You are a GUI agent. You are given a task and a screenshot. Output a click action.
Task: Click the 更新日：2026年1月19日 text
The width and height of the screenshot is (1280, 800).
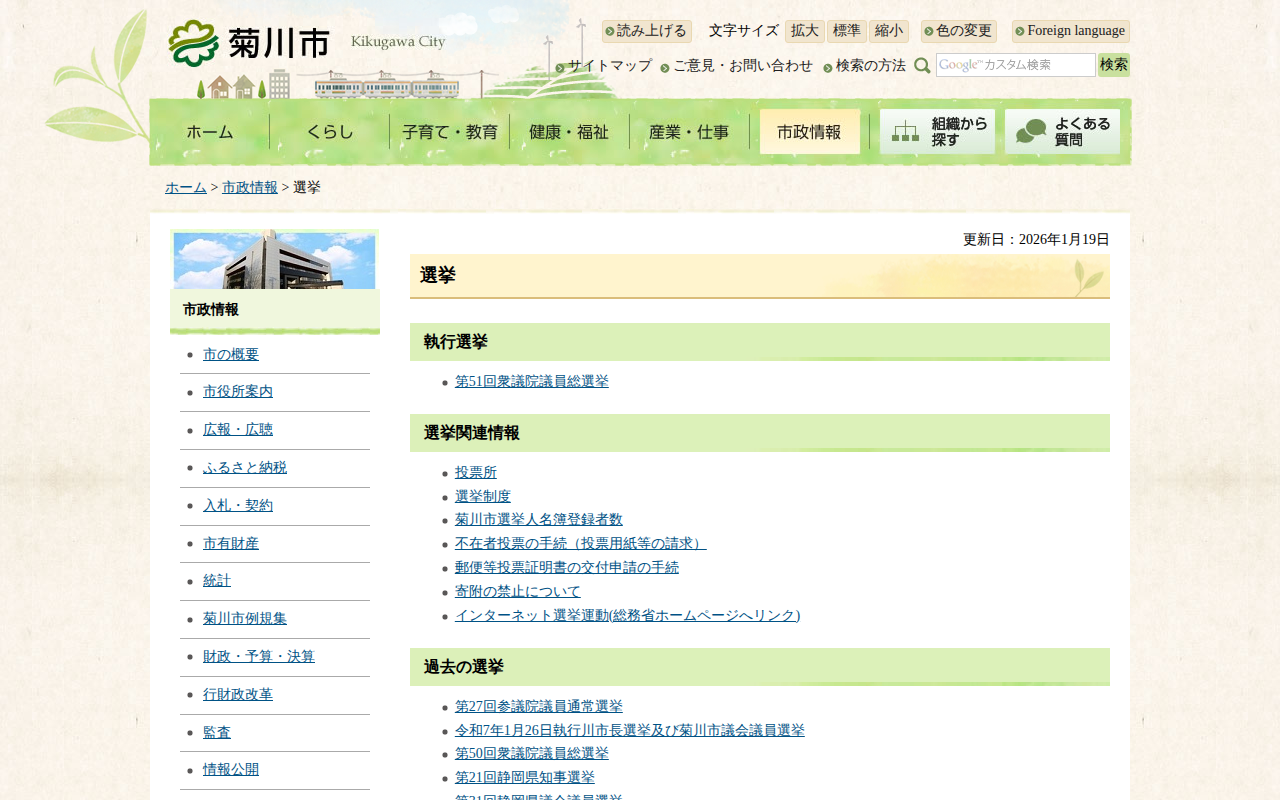[x=1036, y=240]
